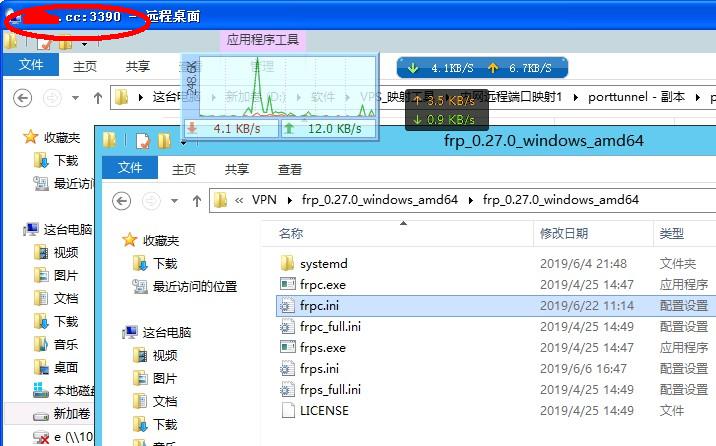Open 最近访问的位置 in front window sidebar
Image resolution: width=716 pixels, height=446 pixels.
(194, 286)
